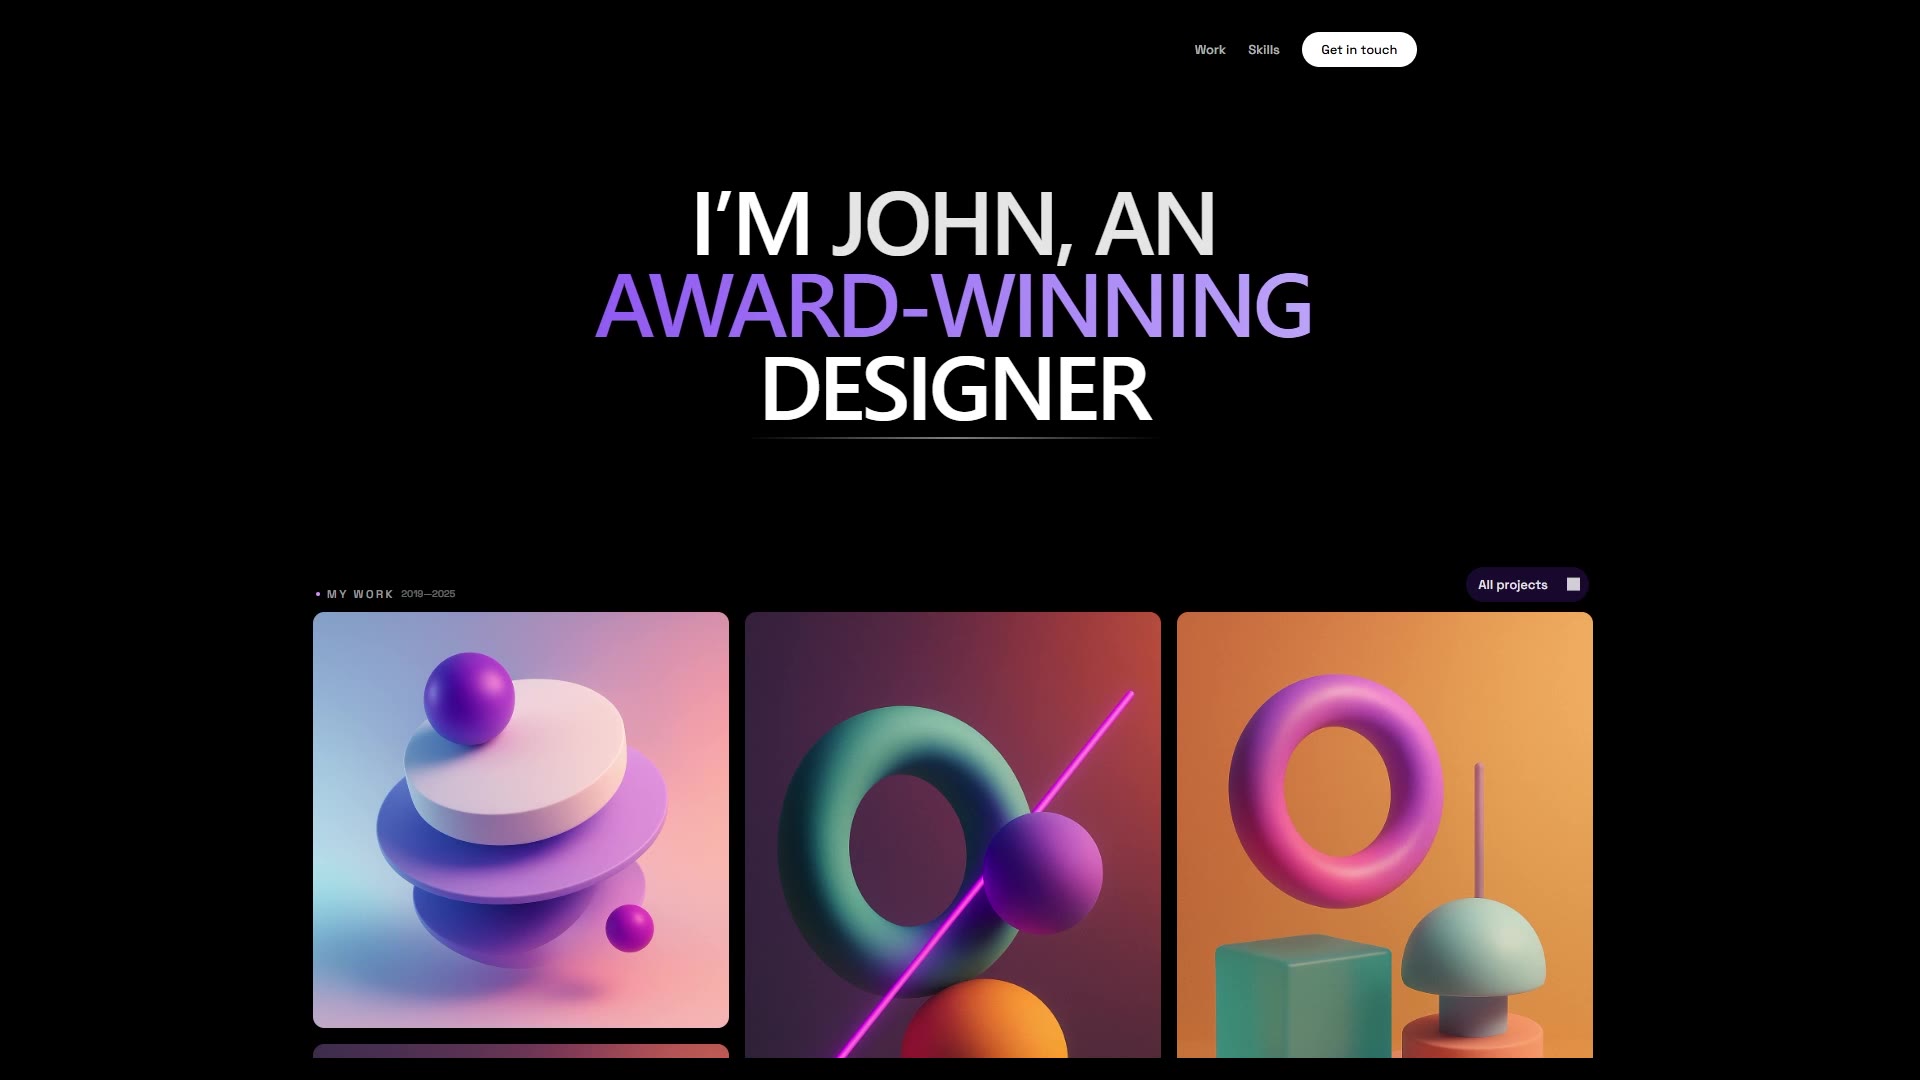
Task: Click the partially visible fourth project card
Action: [x=520, y=1050]
